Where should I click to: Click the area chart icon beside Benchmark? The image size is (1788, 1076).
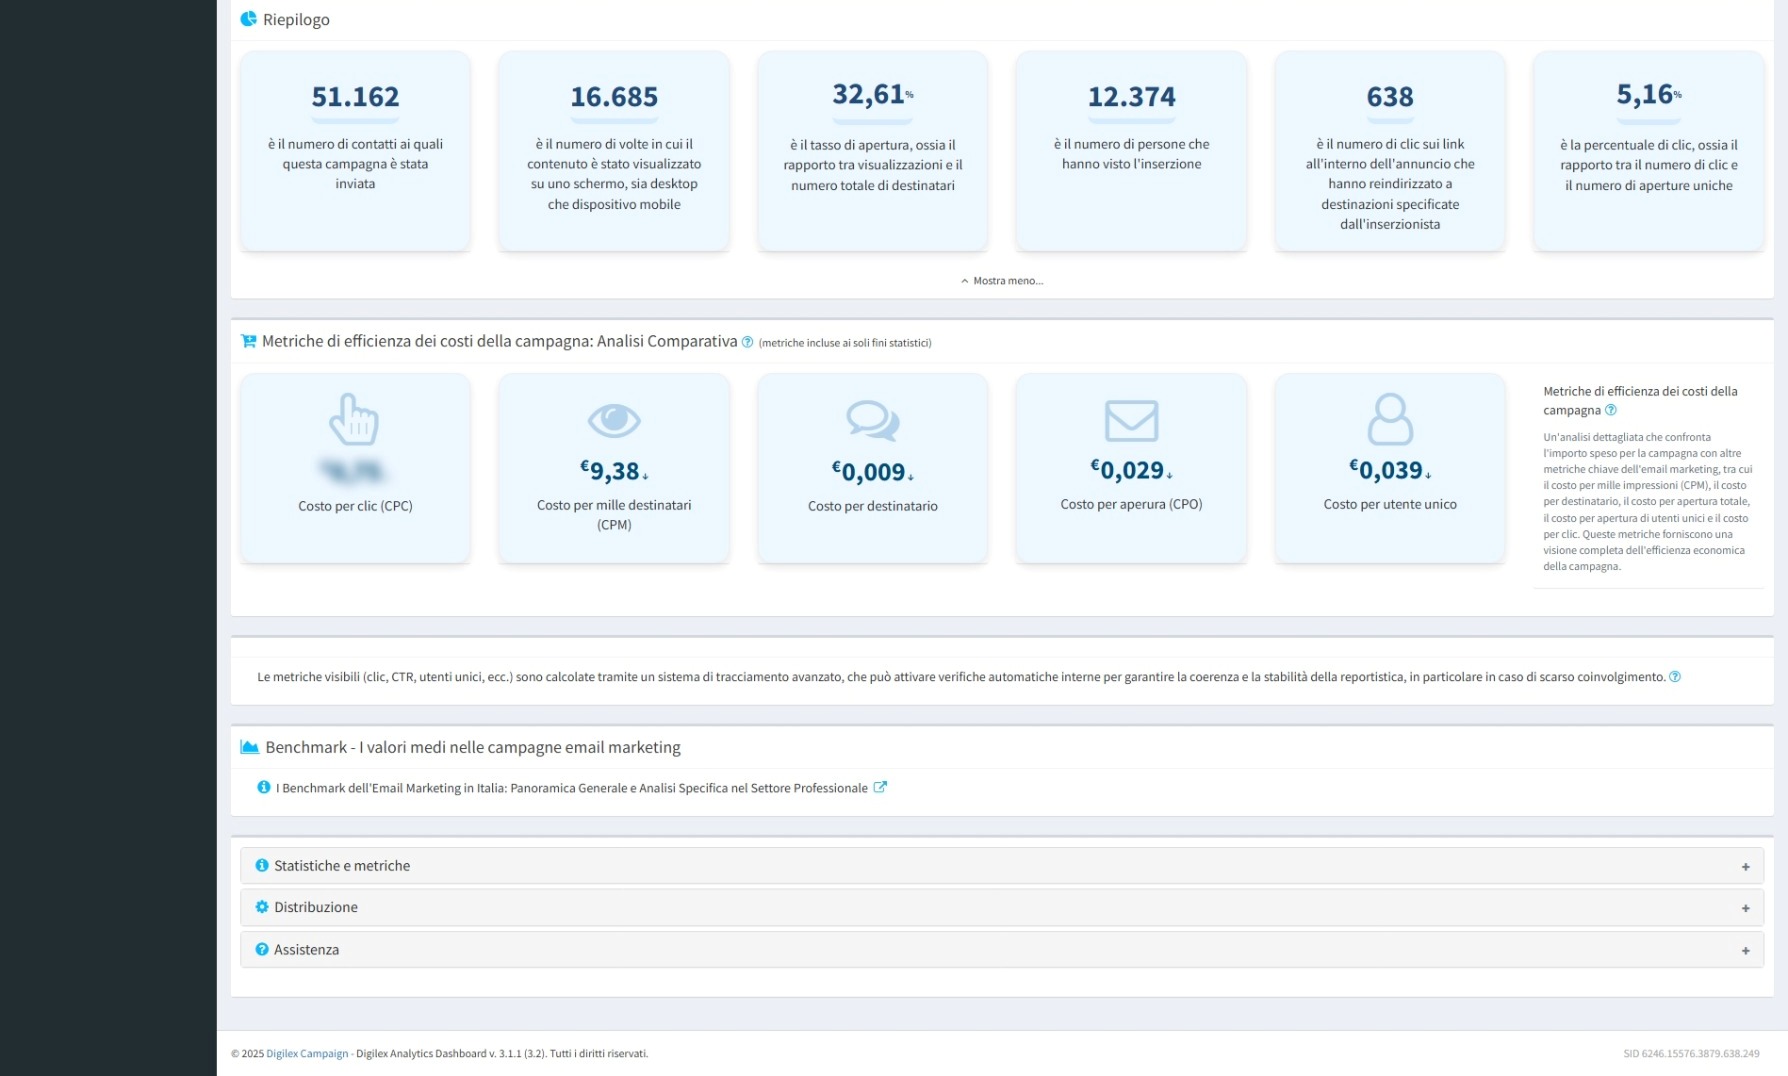(x=249, y=747)
